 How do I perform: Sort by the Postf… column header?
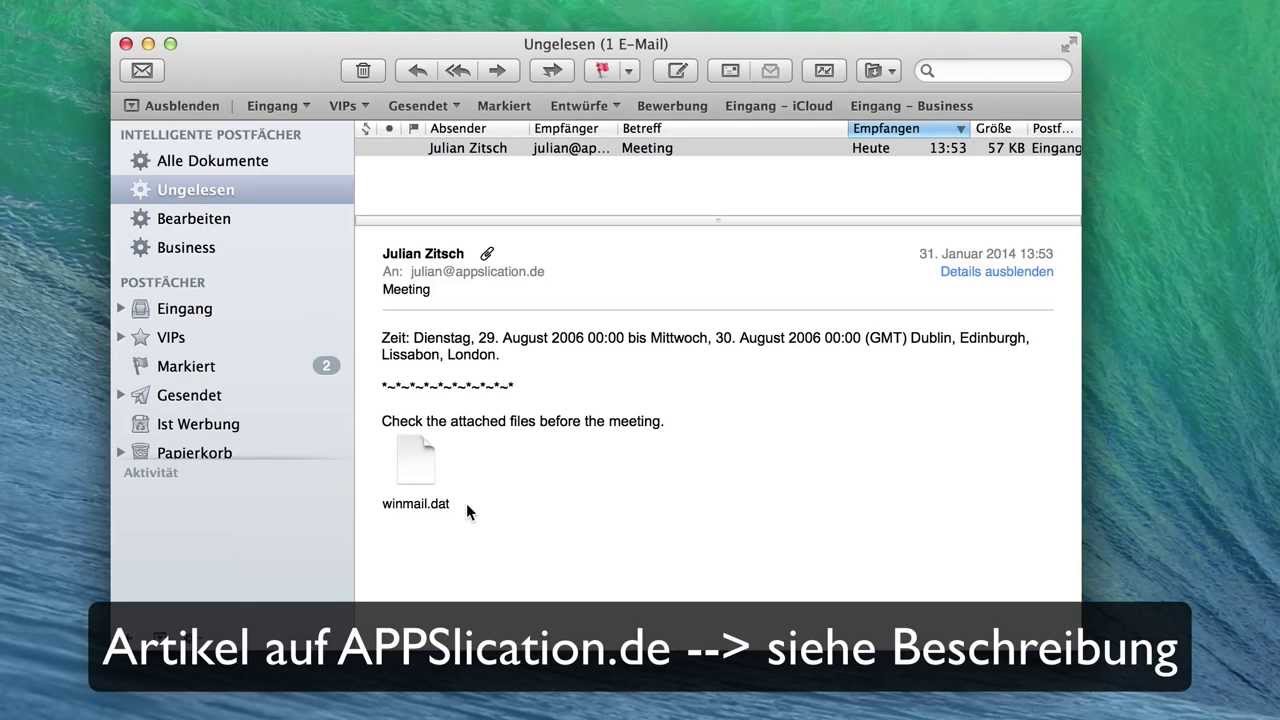point(1054,129)
